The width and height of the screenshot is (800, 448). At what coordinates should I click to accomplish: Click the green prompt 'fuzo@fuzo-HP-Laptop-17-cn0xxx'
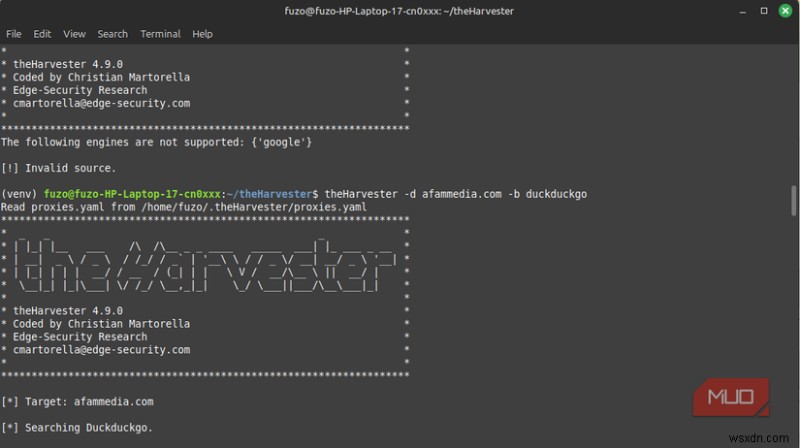pos(132,194)
